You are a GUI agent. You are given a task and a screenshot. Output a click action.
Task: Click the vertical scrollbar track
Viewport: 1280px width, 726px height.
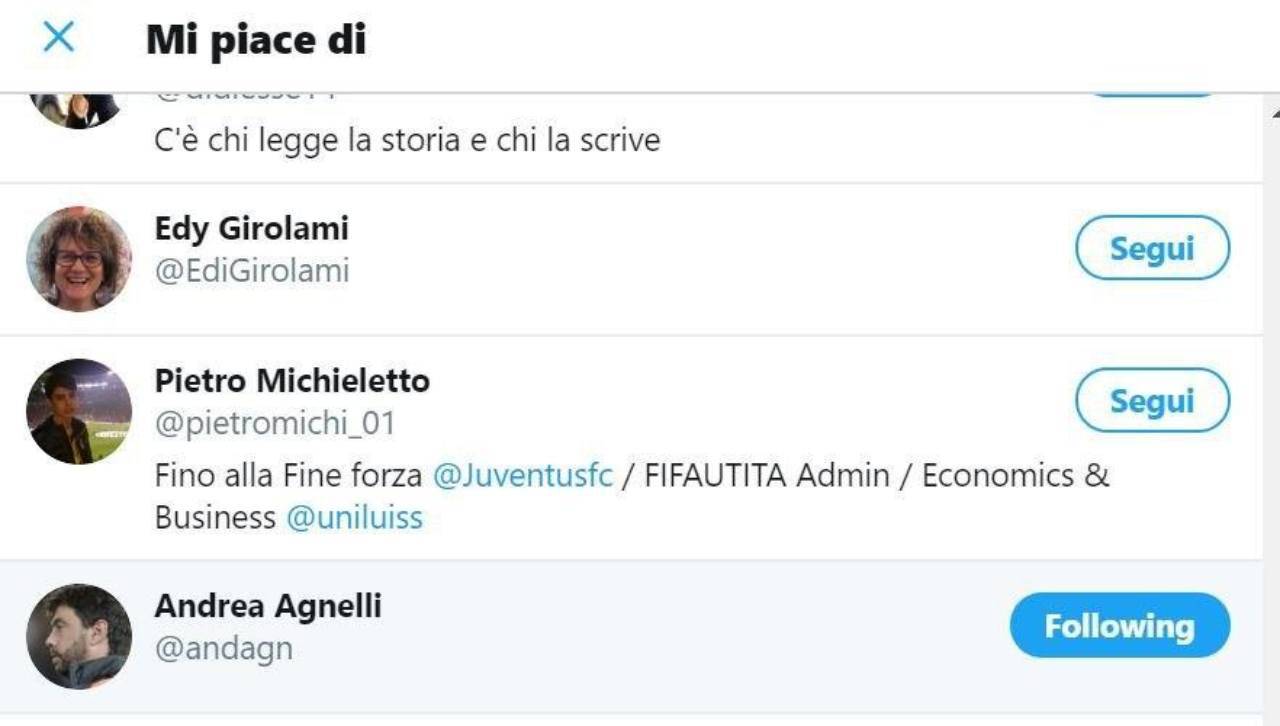pos(1271,420)
